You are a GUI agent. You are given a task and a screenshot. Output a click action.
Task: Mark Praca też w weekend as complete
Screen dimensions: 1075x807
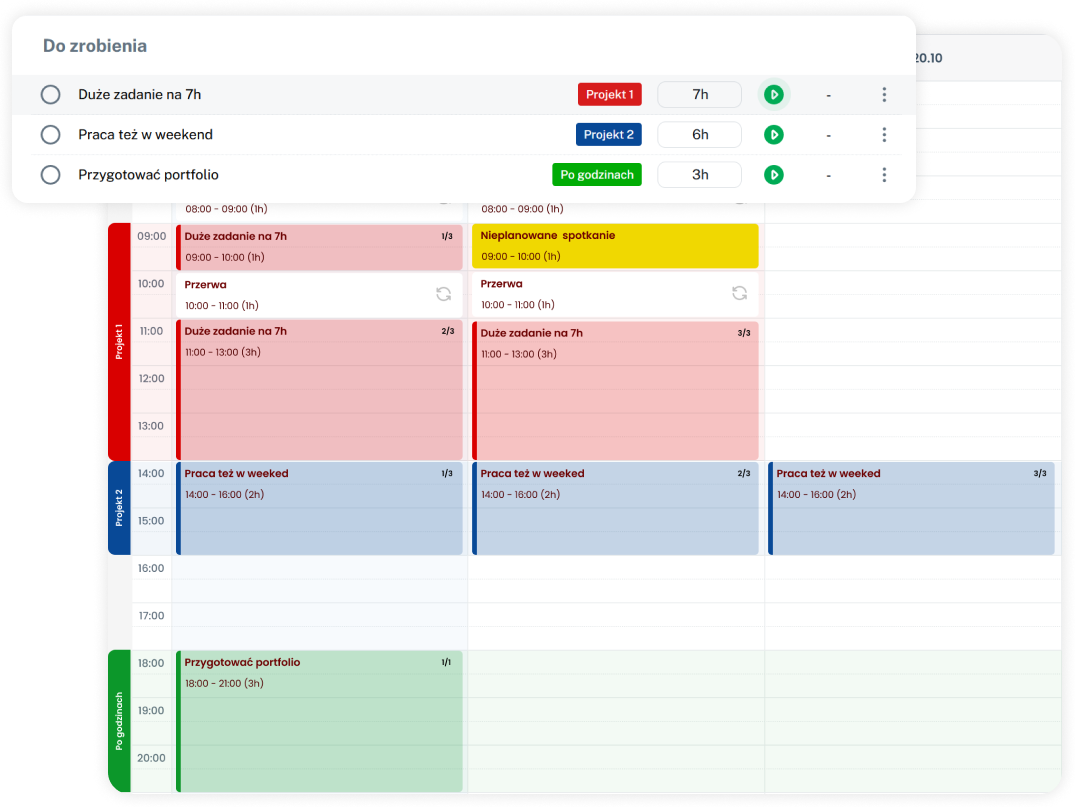pyautogui.click(x=51, y=134)
